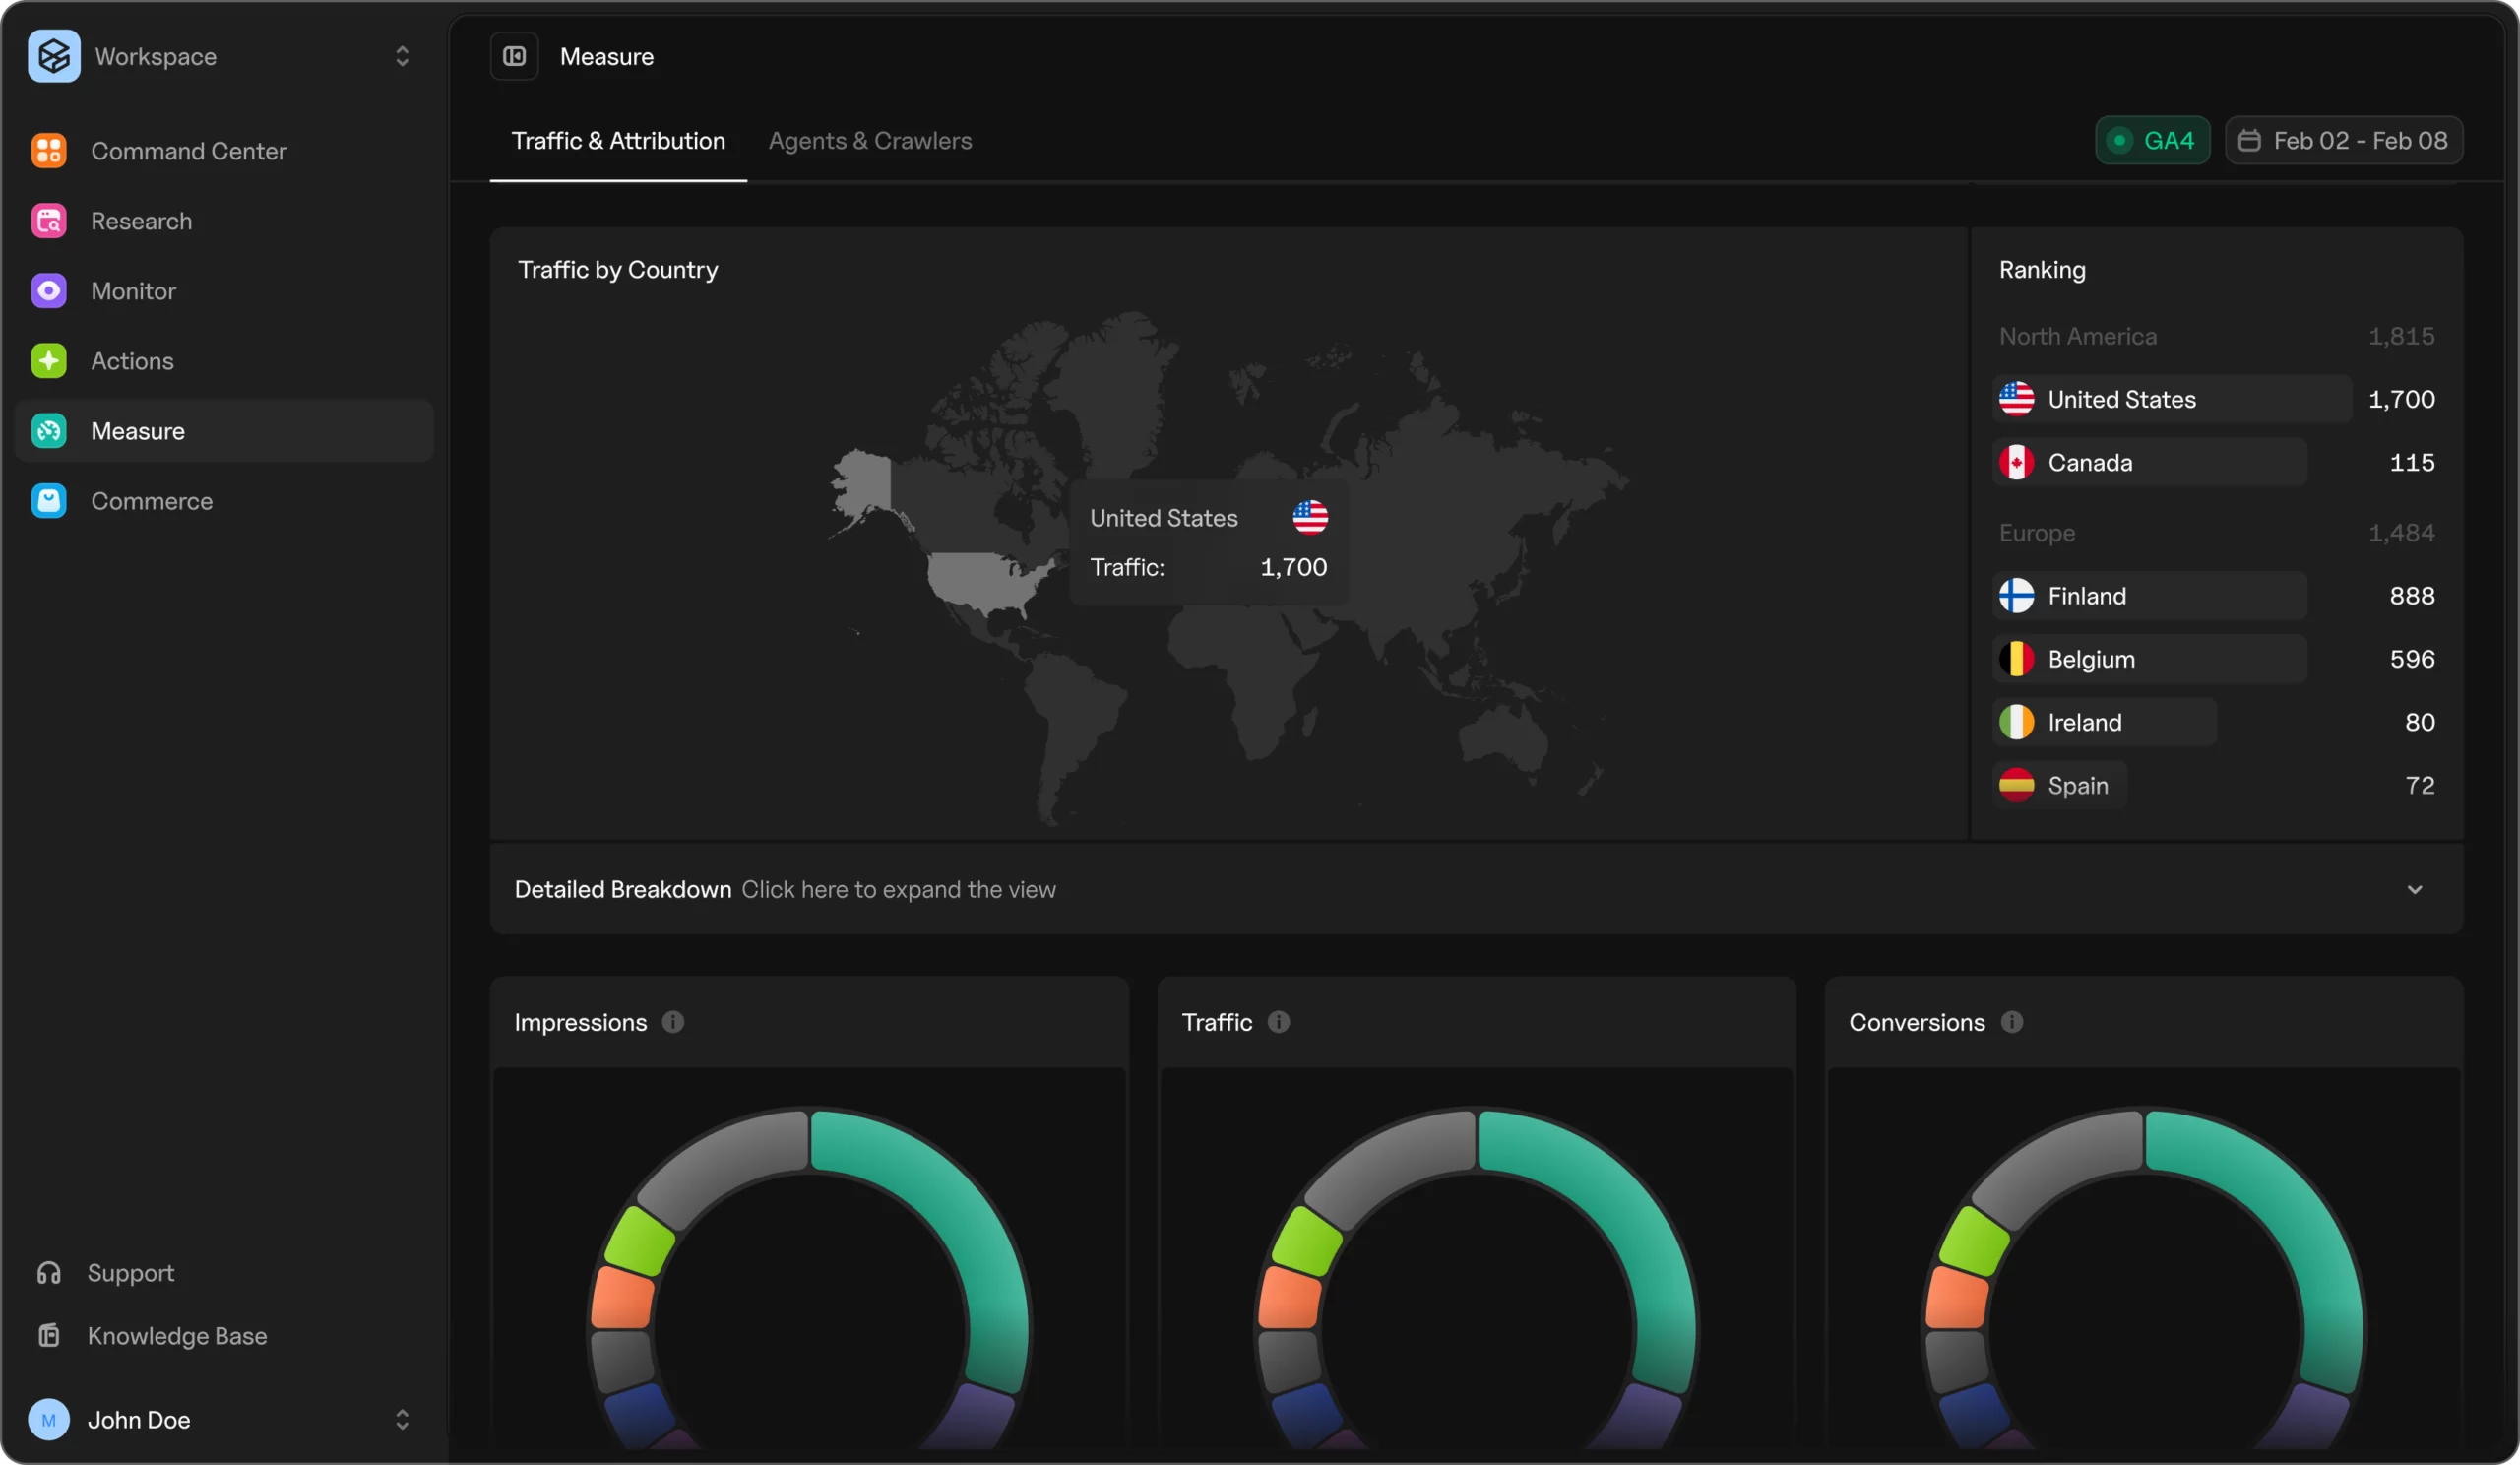Click the Monitor purple icon
Image resolution: width=2520 pixels, height=1465 pixels.
[48, 291]
